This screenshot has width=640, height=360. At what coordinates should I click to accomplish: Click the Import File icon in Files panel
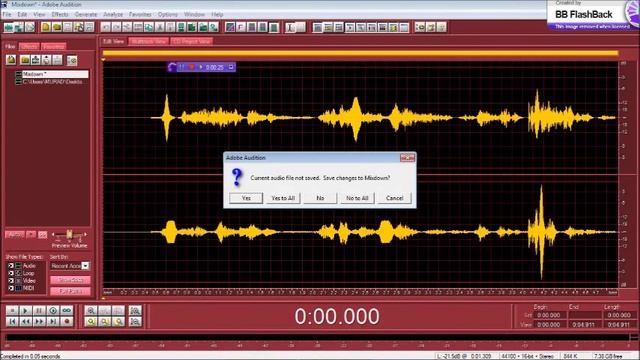[11, 60]
